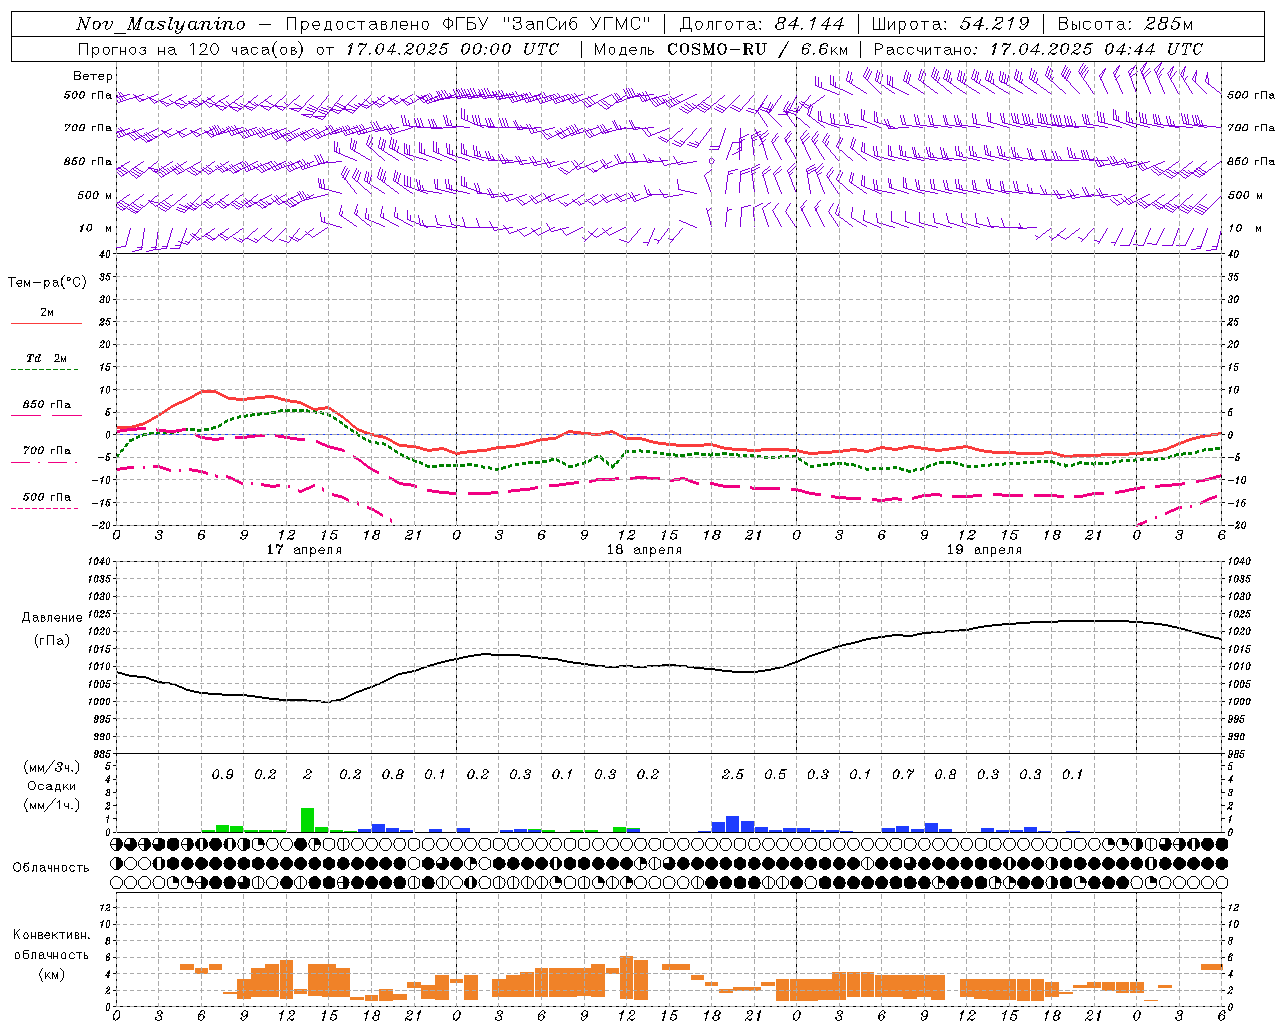Click the 700 гПа legend in temperature panel
This screenshot has height=1024, width=1280.
click(47, 451)
